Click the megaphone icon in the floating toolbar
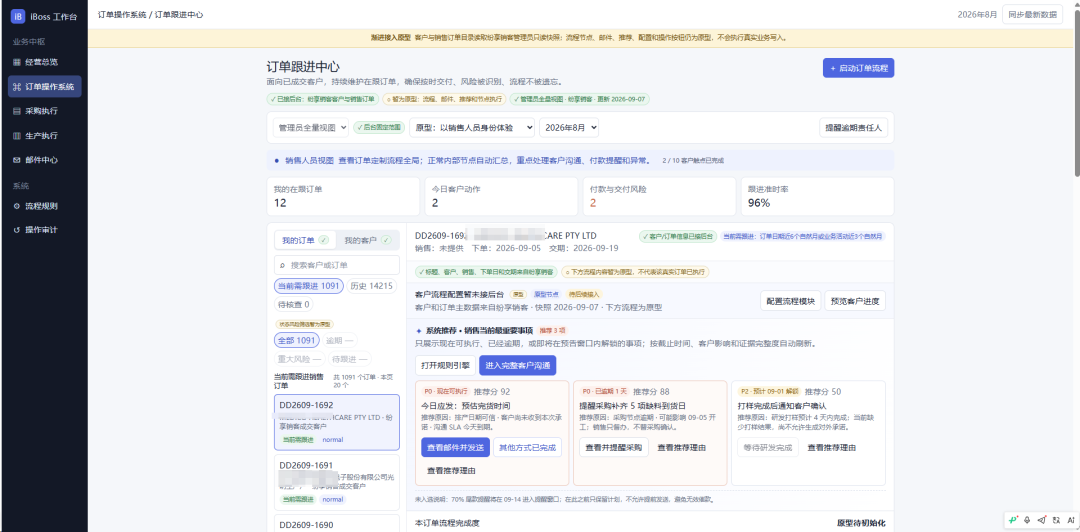This screenshot has width=1080, height=532. pos(1042,520)
